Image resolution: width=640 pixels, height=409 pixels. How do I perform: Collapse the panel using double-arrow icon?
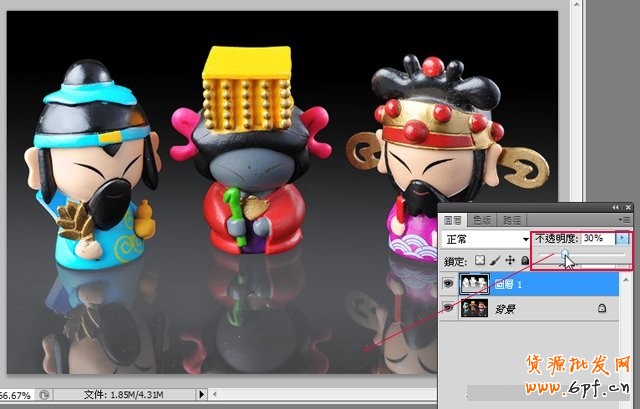[617, 205]
